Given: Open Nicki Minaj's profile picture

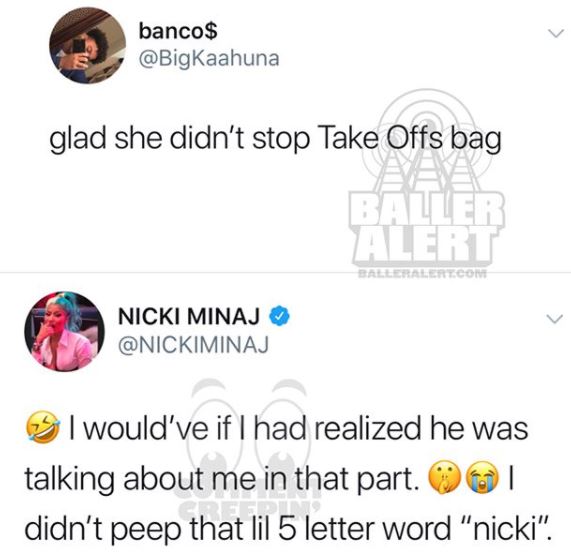Looking at the screenshot, I should click(x=64, y=332).
